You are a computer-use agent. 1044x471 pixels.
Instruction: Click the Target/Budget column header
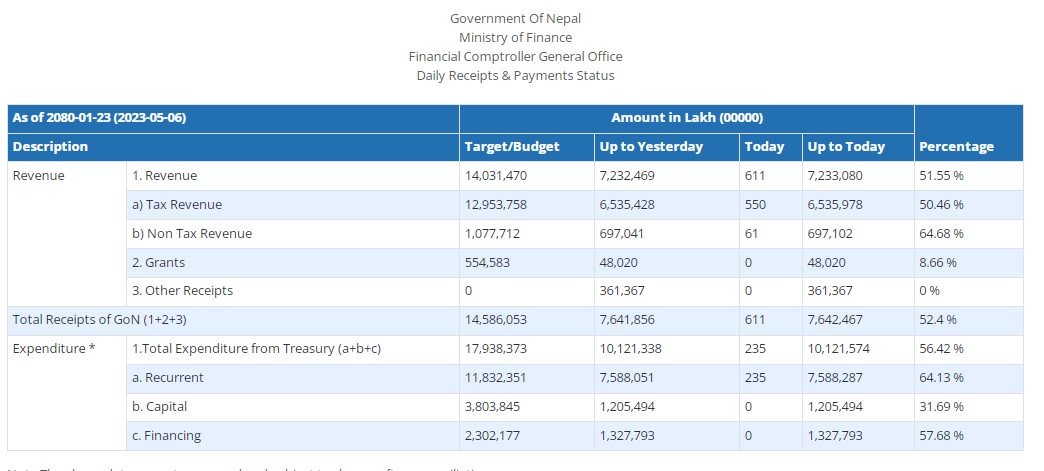(512, 147)
